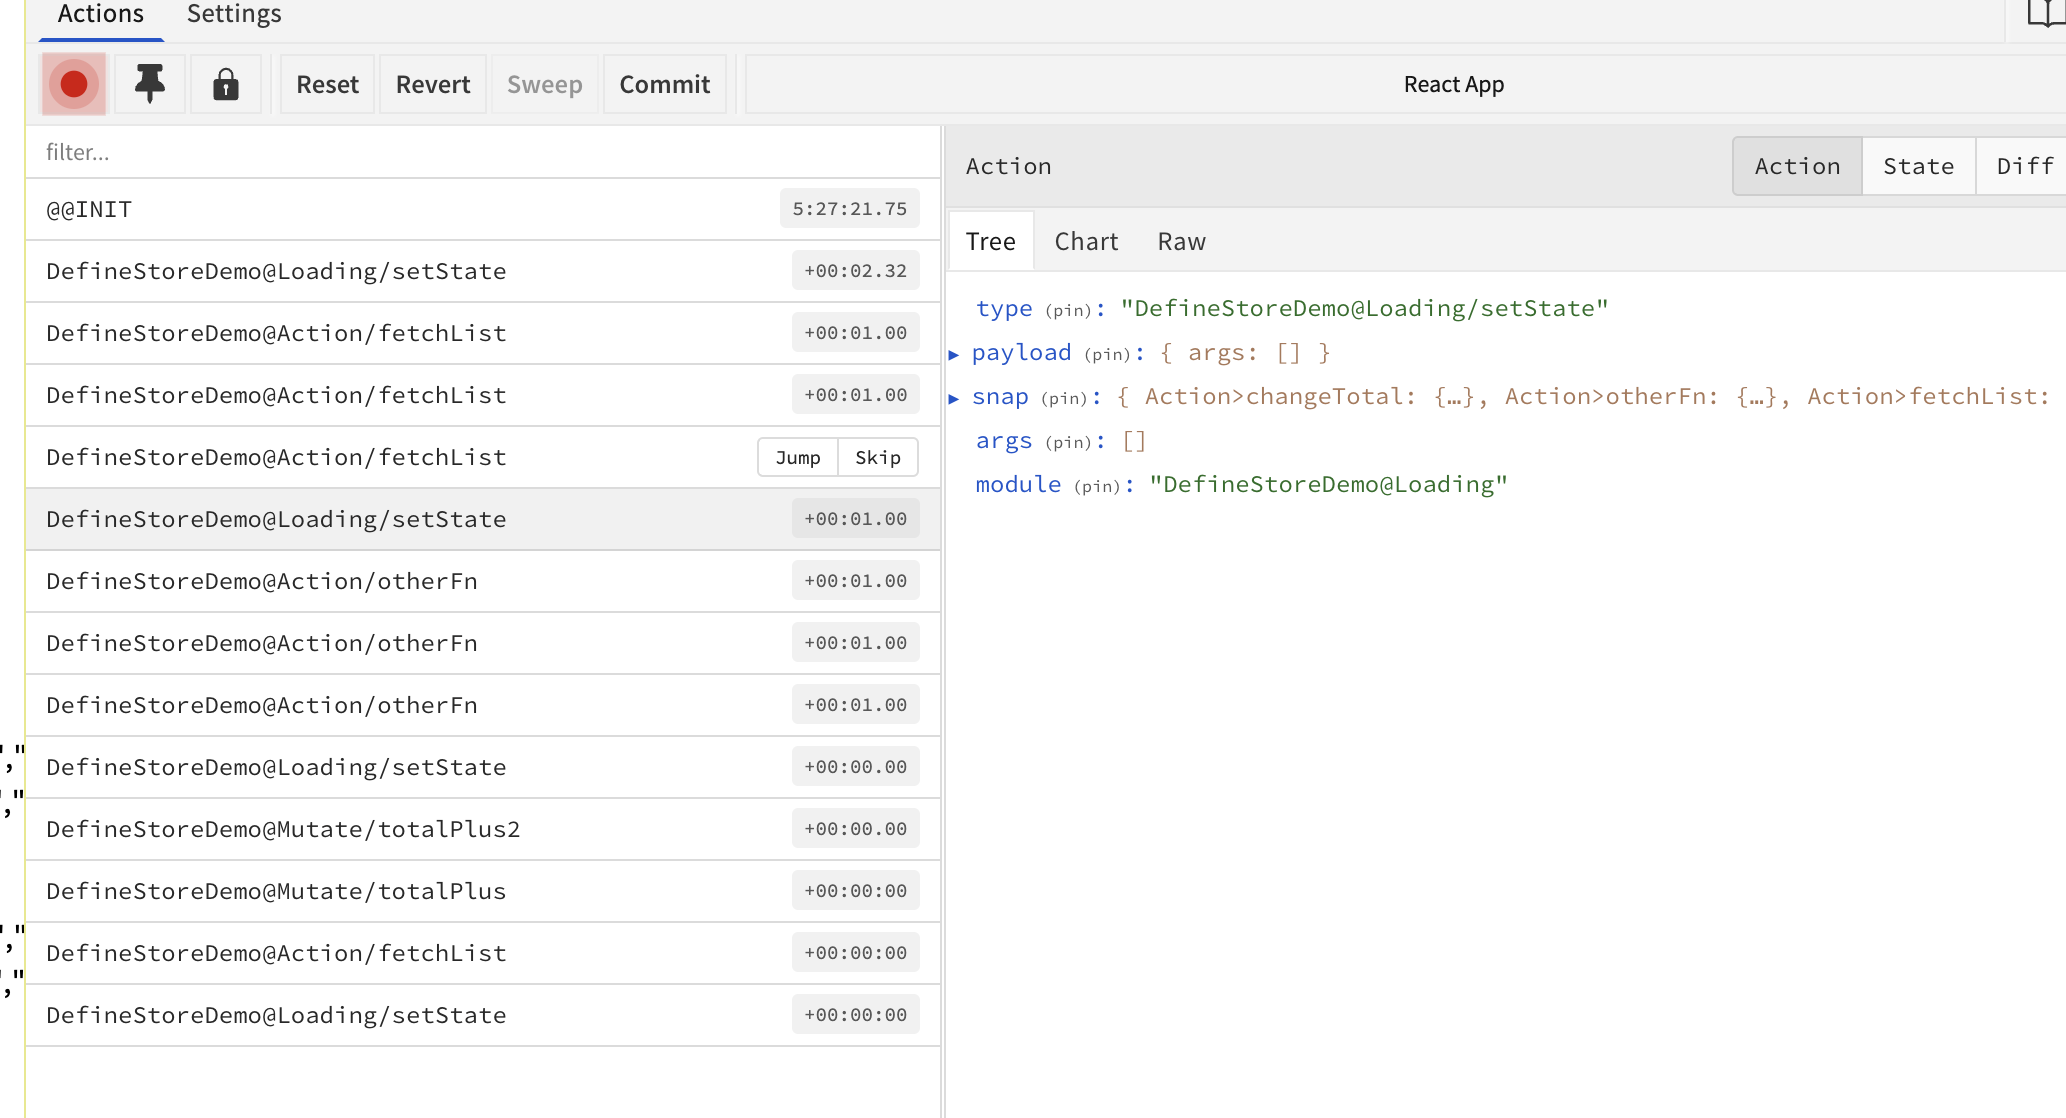The image size is (2066, 1118).
Task: Focus the filter input field
Action: [480, 152]
